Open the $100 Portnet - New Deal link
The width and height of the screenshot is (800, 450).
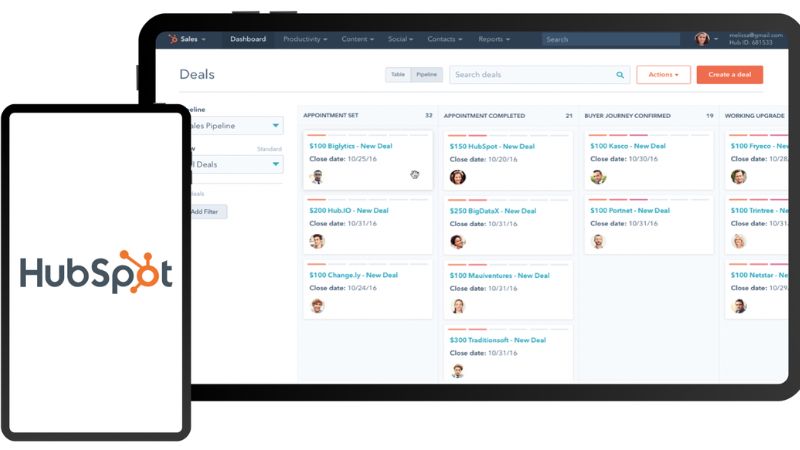click(x=630, y=210)
